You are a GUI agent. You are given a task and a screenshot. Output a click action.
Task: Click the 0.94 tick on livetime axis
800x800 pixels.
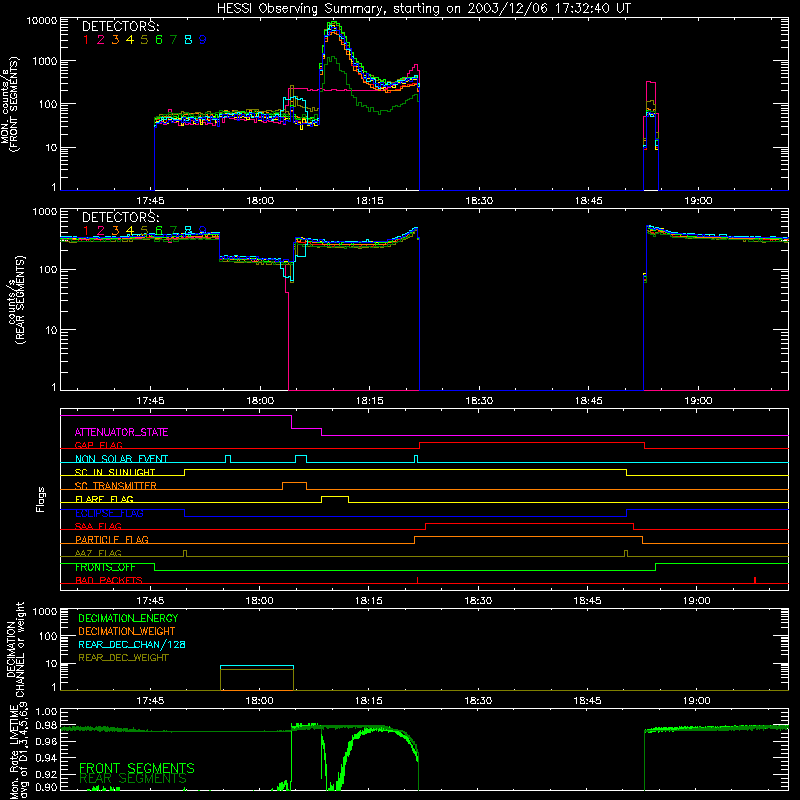[46, 758]
